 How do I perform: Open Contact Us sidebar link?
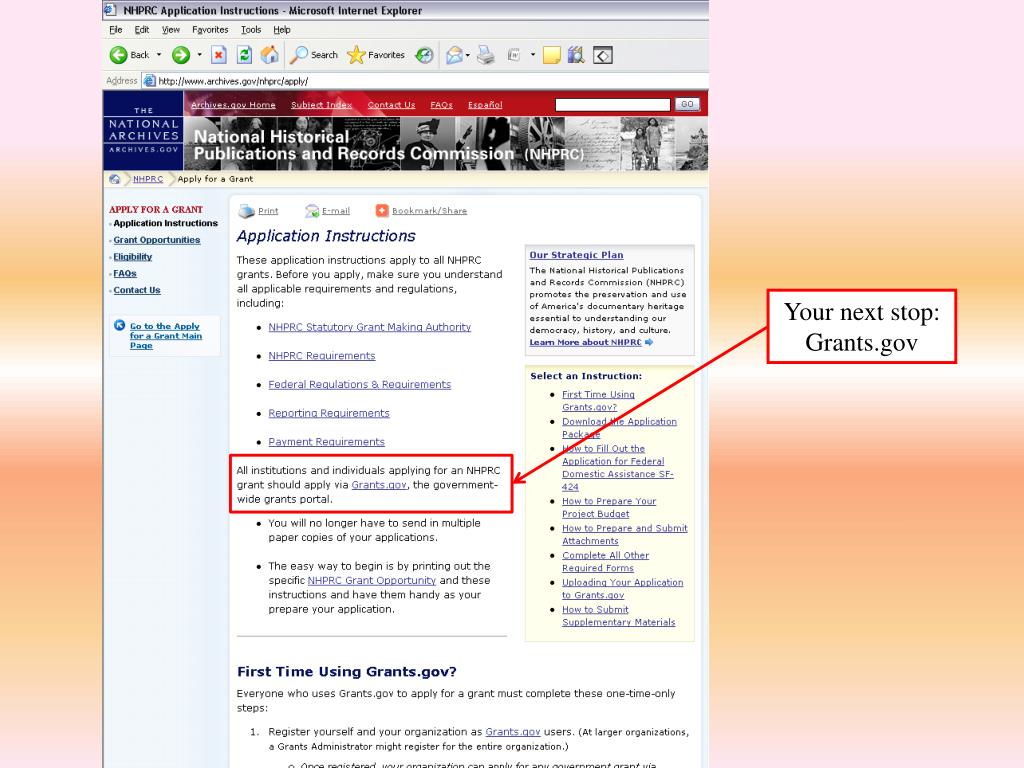[137, 291]
